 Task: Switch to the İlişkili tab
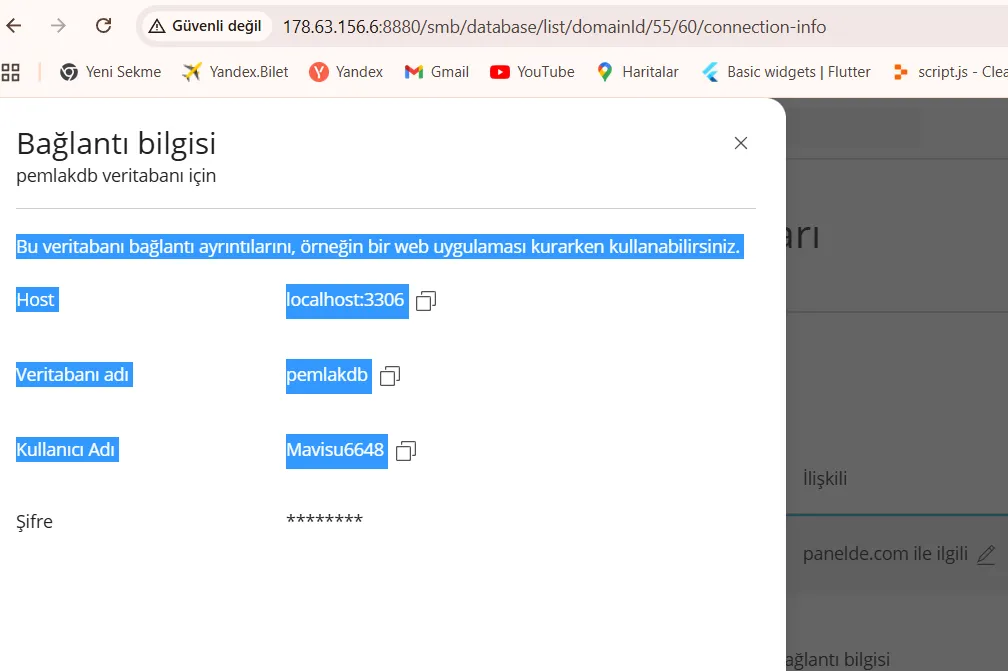coord(825,478)
